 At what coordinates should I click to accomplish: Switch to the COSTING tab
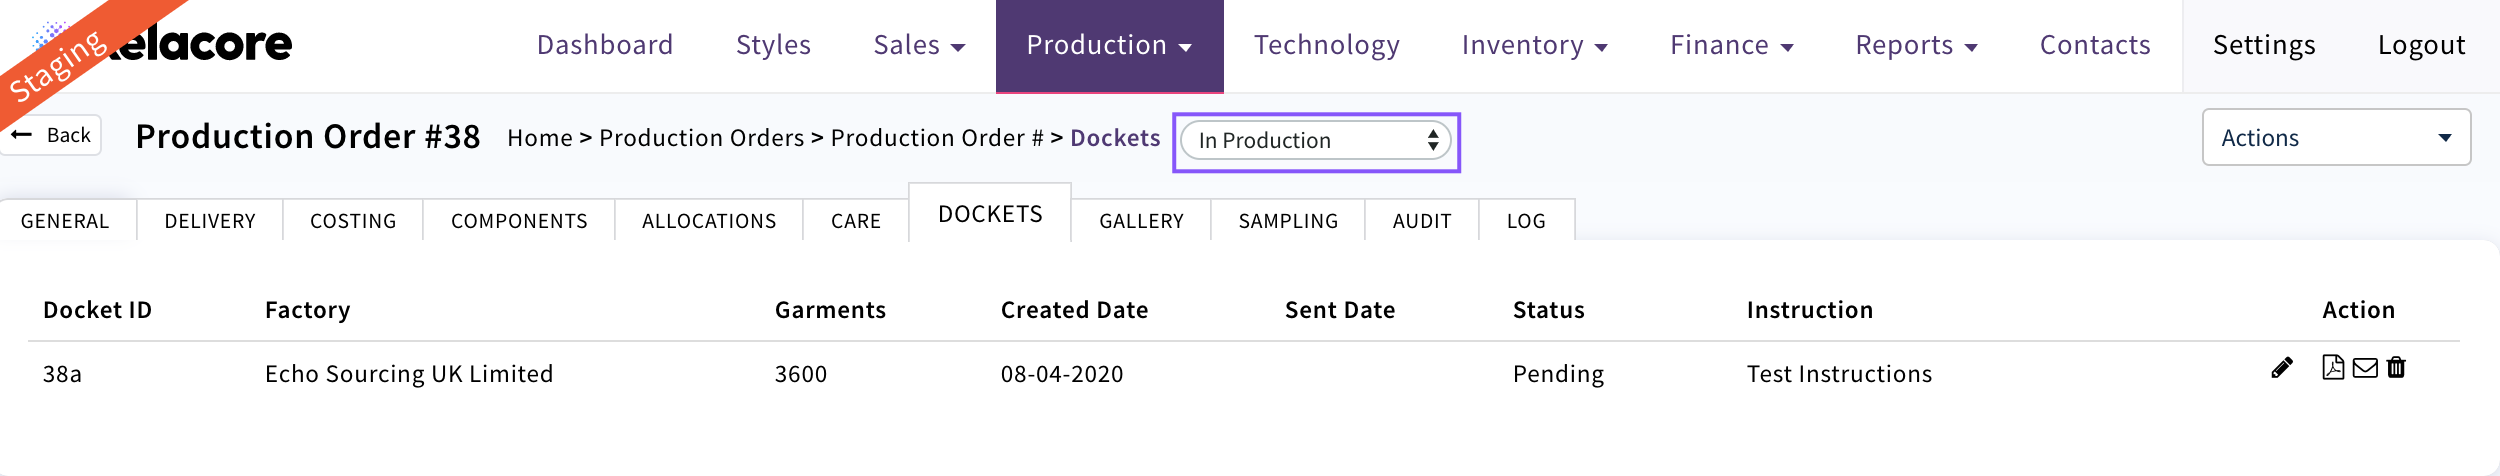point(353,221)
